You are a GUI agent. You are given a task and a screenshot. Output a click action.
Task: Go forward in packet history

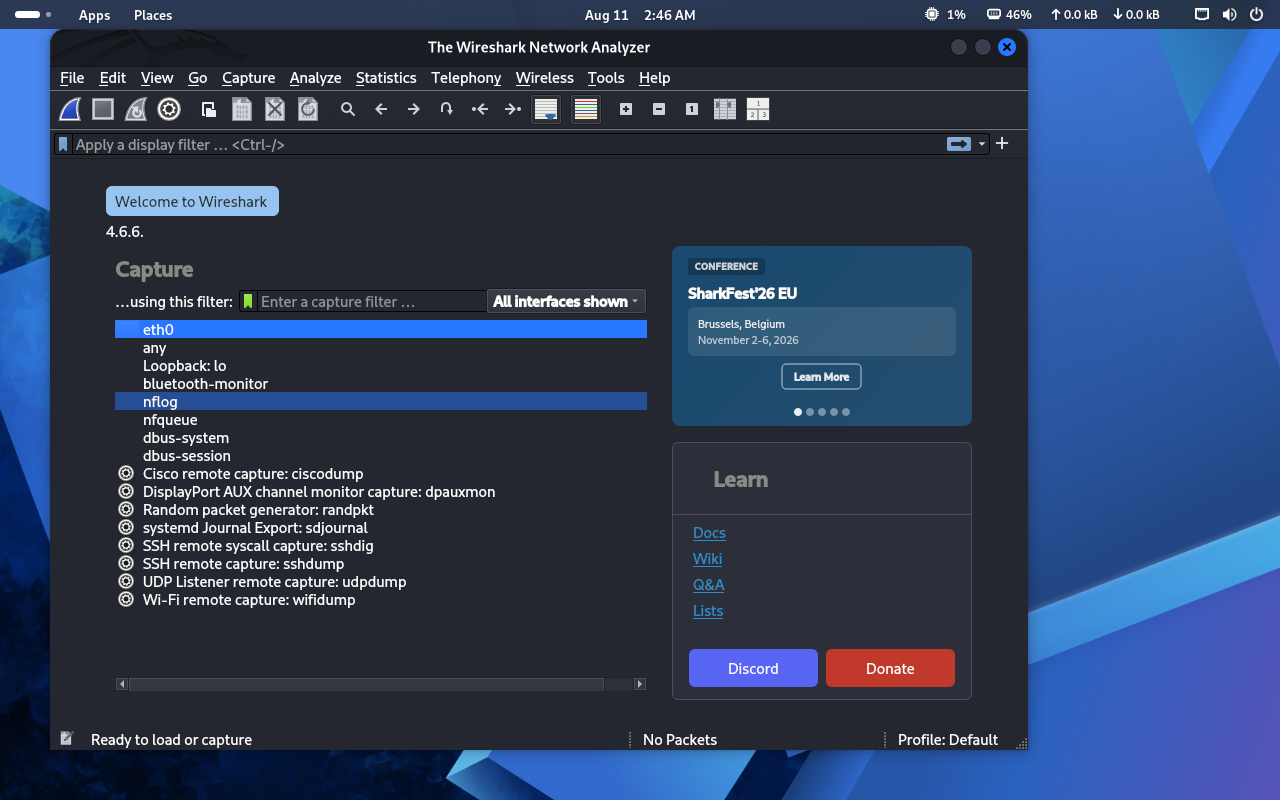(x=414, y=109)
